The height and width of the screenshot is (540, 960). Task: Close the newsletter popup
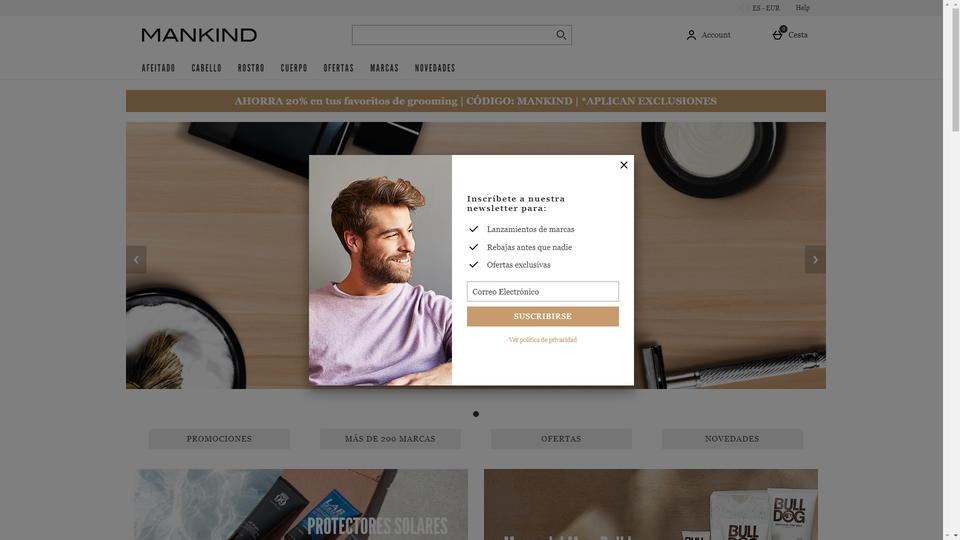(x=623, y=165)
